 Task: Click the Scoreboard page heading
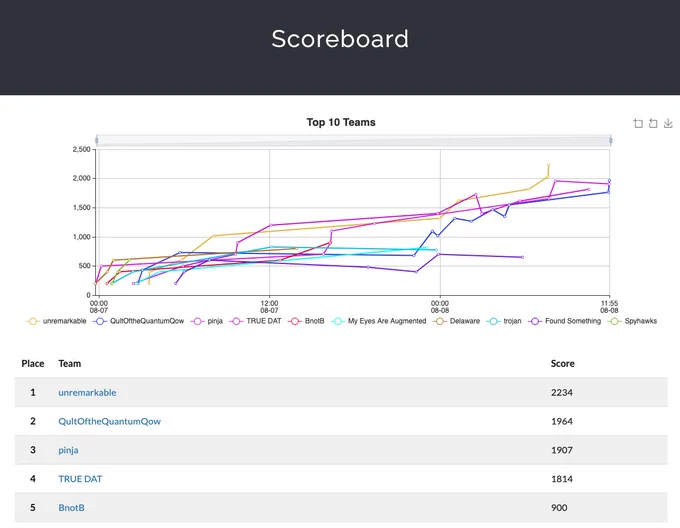pos(340,39)
